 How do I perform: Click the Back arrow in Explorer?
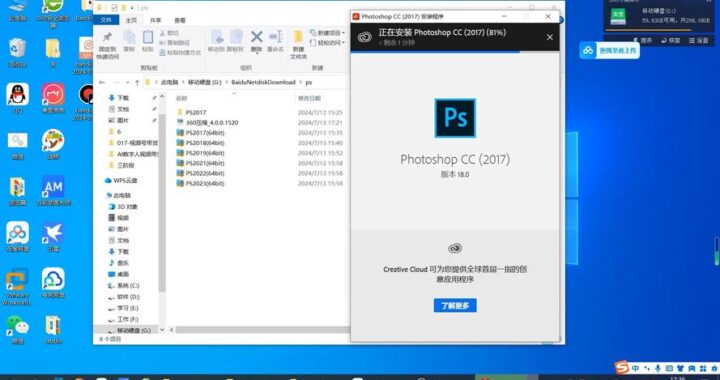click(x=102, y=82)
